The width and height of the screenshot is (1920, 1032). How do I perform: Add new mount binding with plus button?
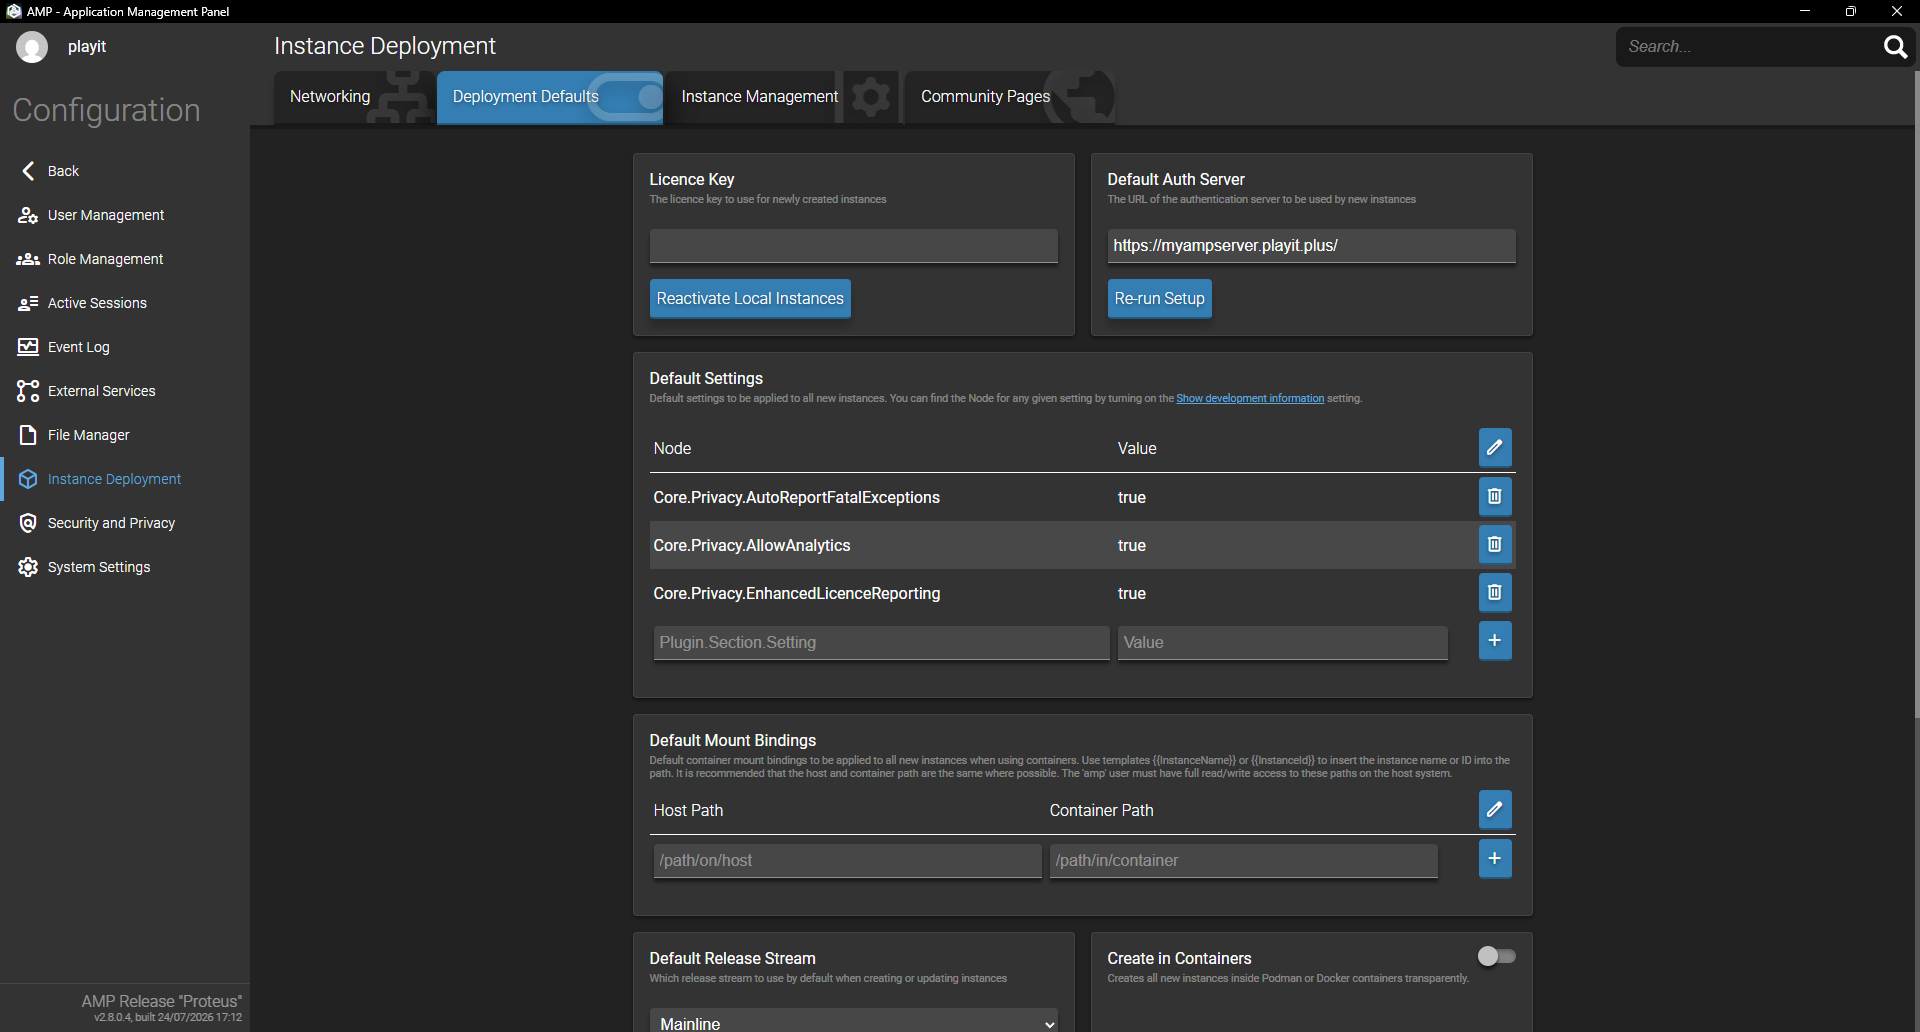click(x=1495, y=859)
